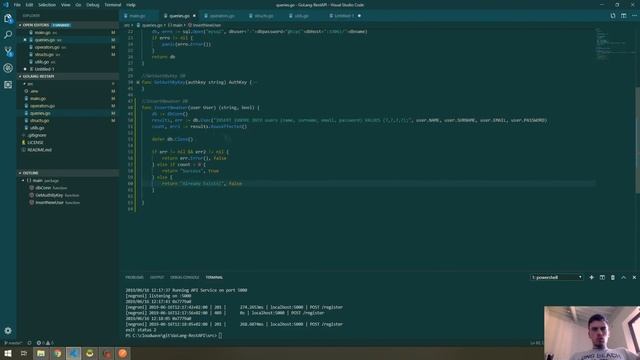The image size is (640, 360).
Task: Open Chrome from the taskbar
Action: tap(57, 353)
